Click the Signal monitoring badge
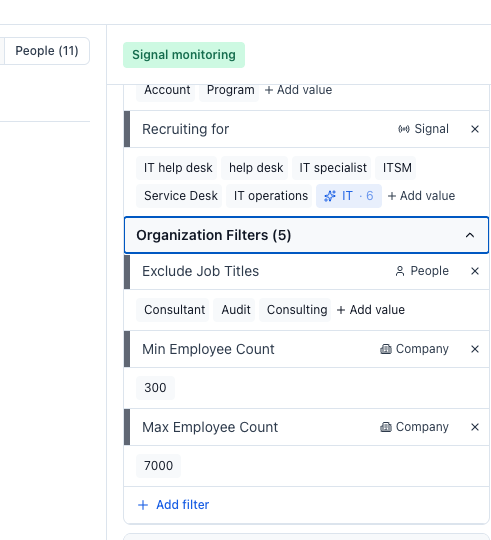 point(184,55)
